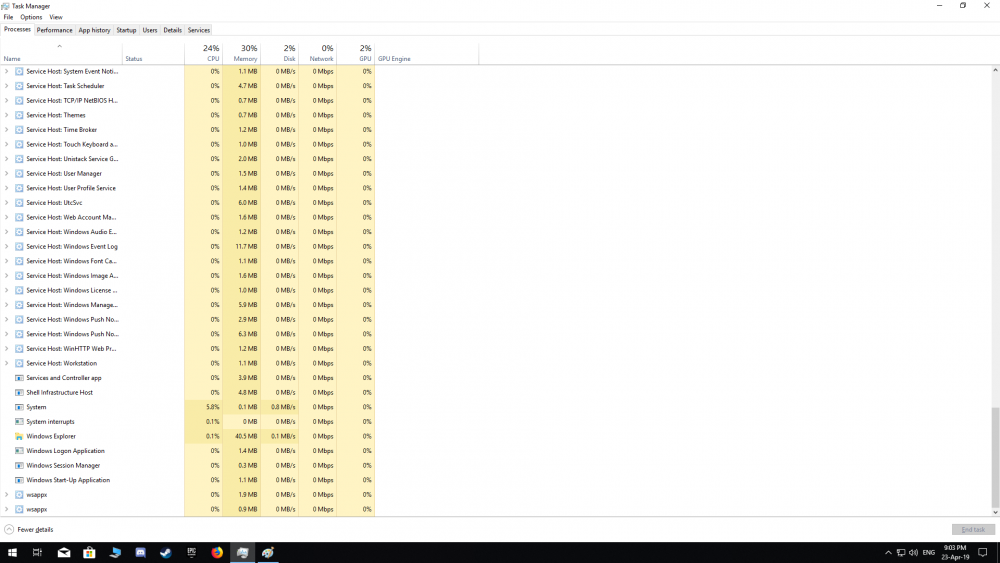1000x563 pixels.
Task: Open Discord from the taskbar
Action: (140, 552)
